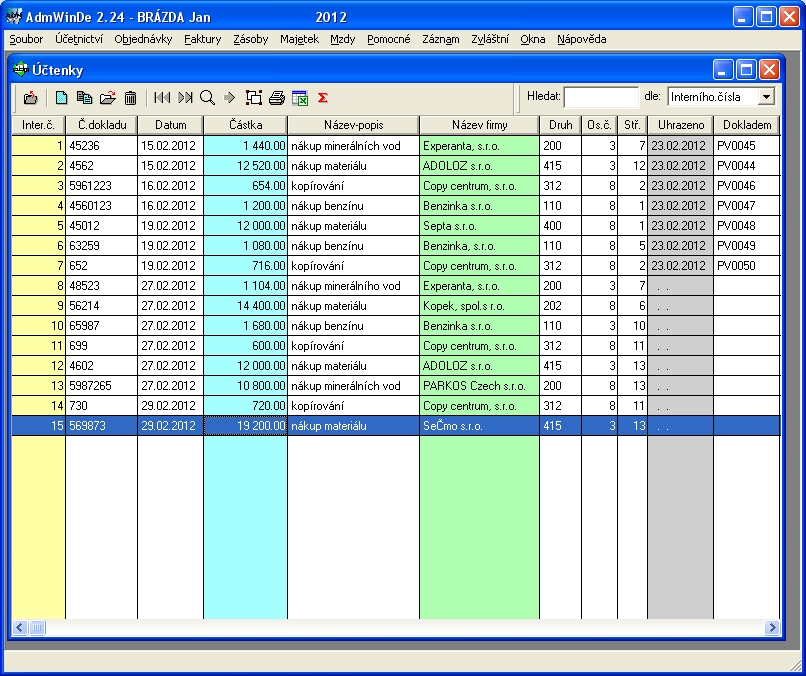Open the Záznam menu
This screenshot has width=806, height=676.
click(x=441, y=39)
